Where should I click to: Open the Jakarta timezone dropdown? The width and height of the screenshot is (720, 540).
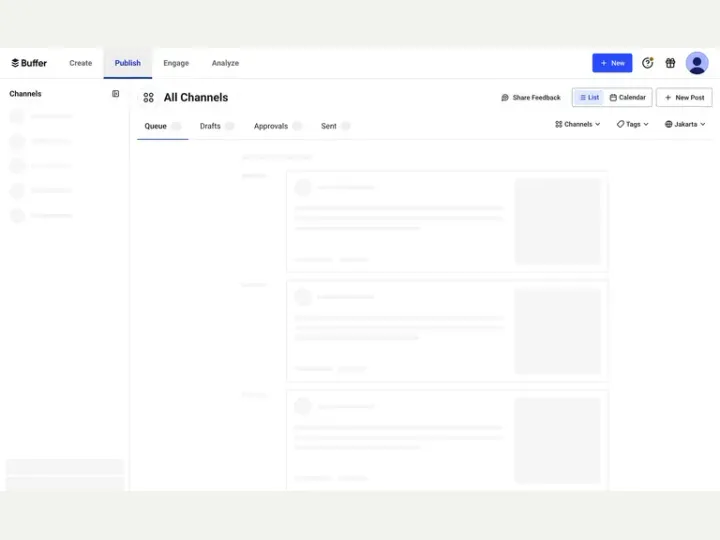685,124
